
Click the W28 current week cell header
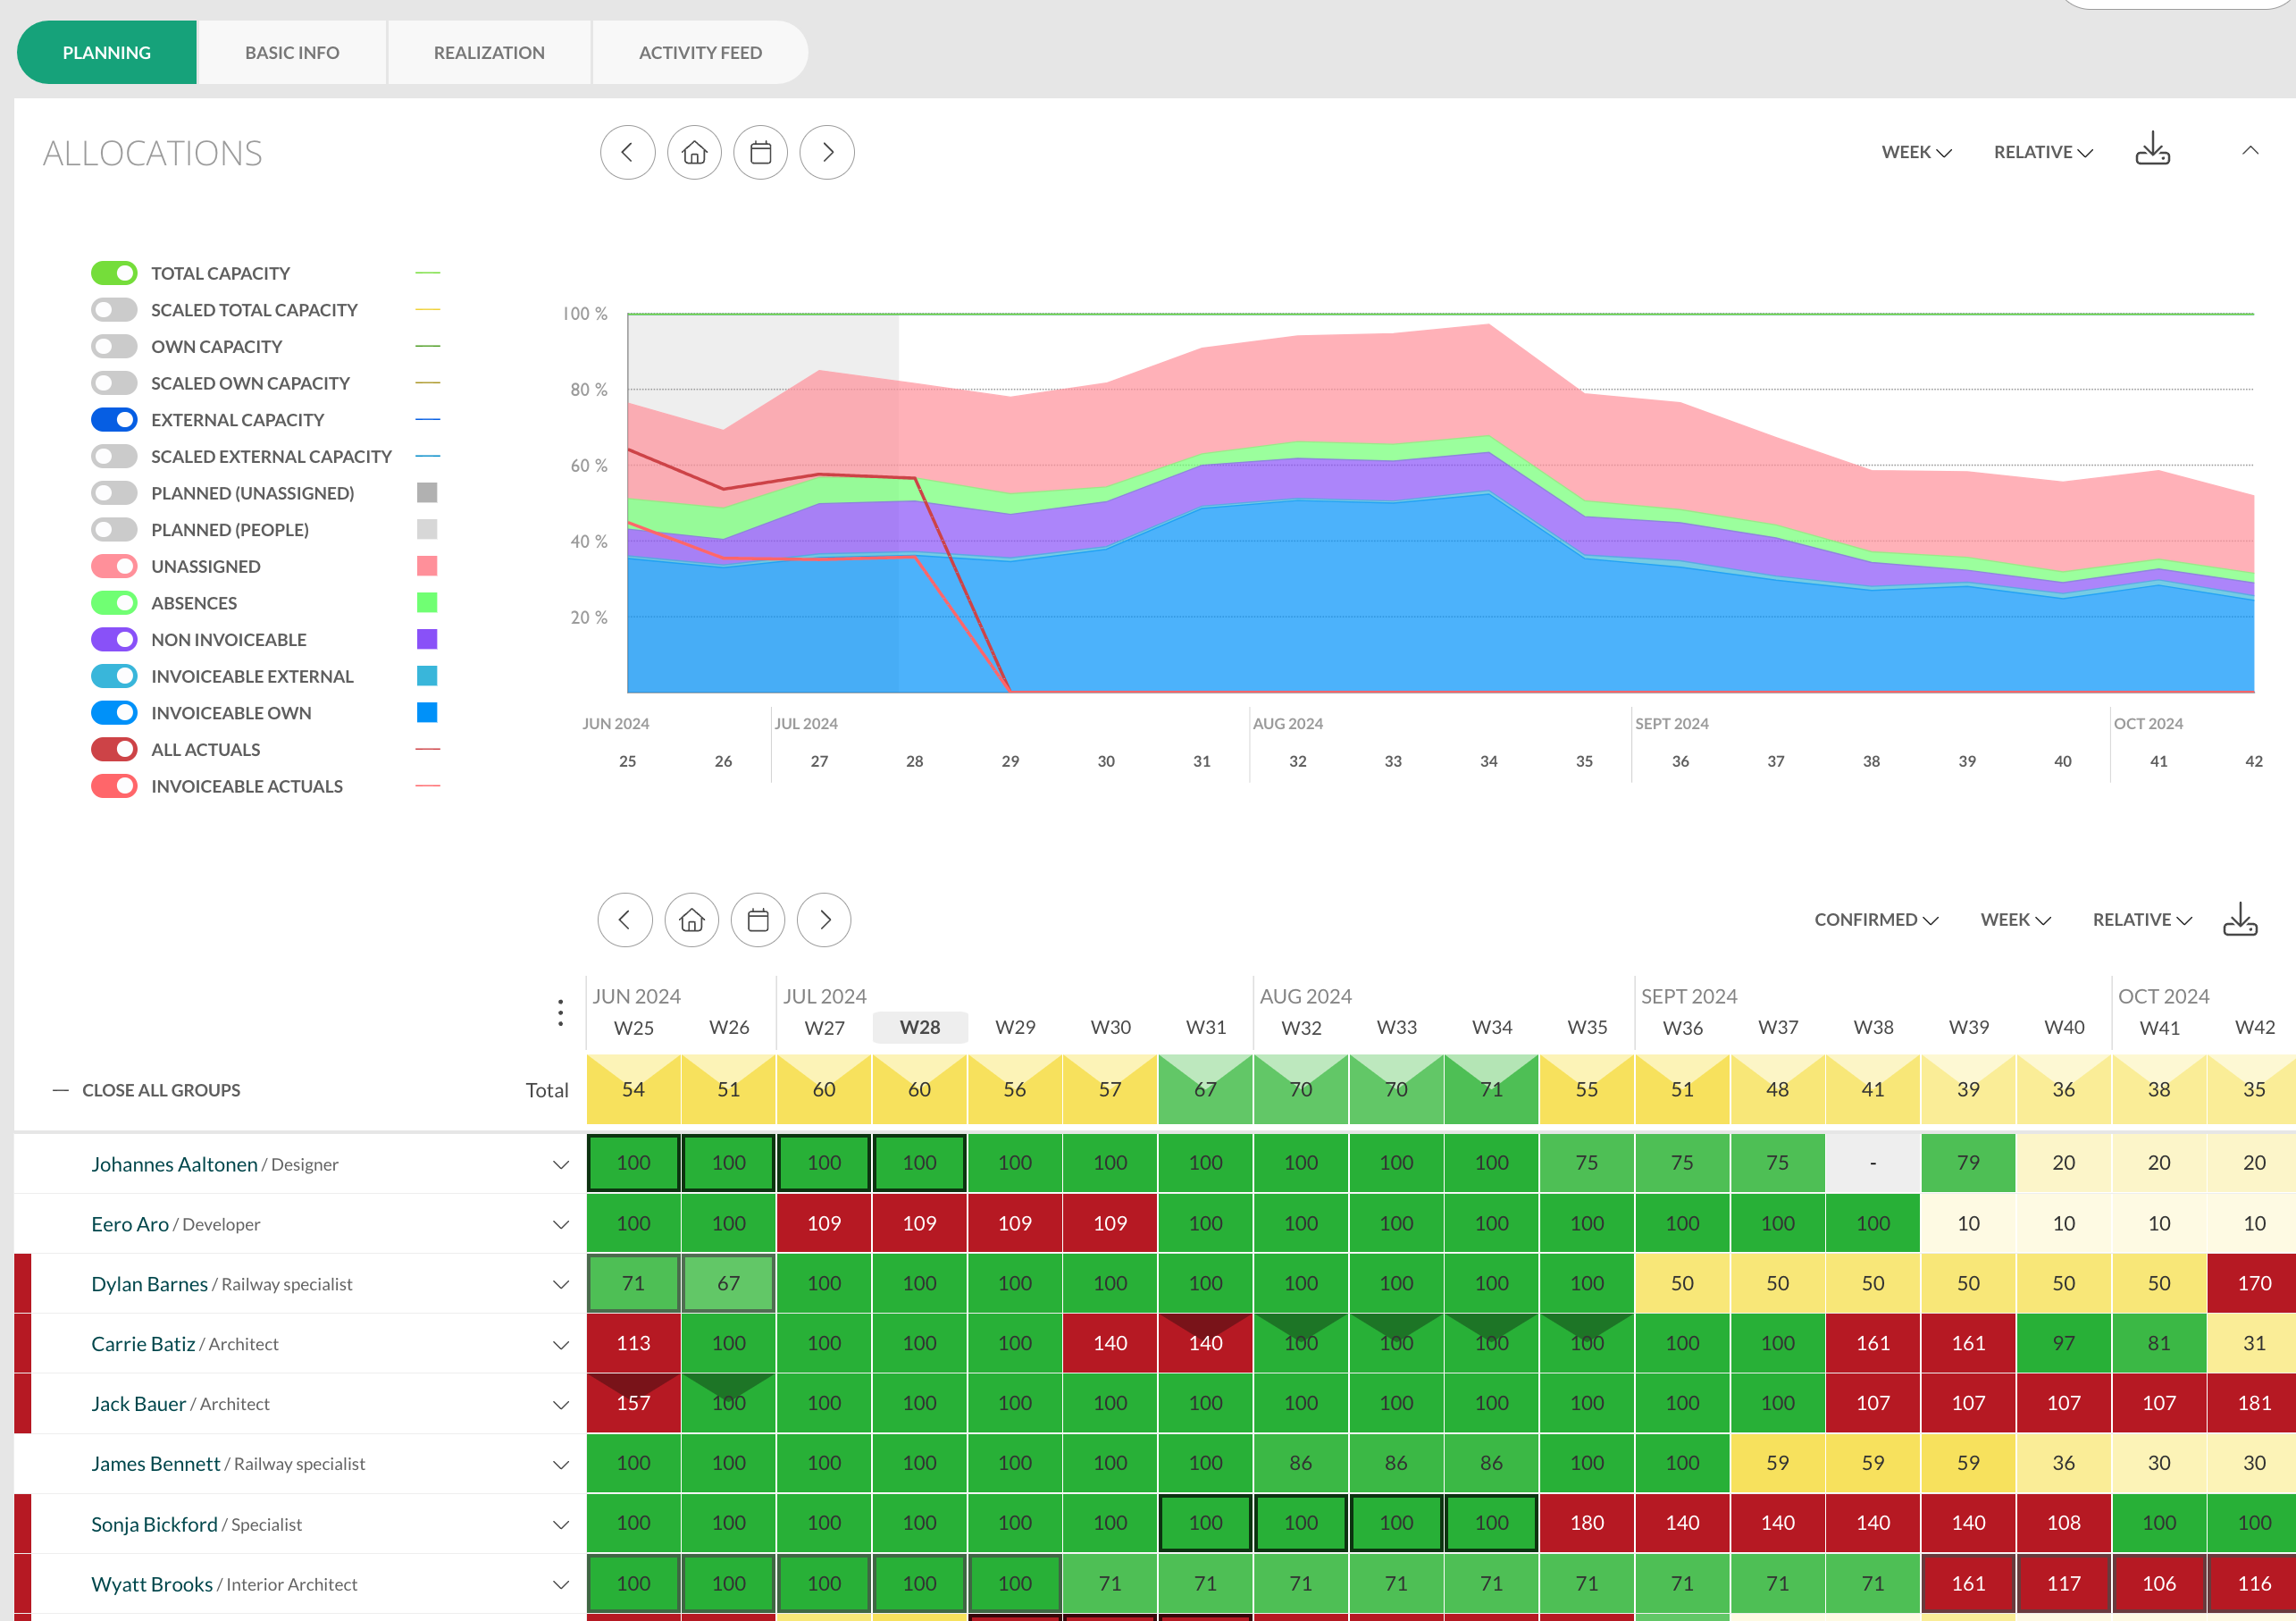(919, 1025)
